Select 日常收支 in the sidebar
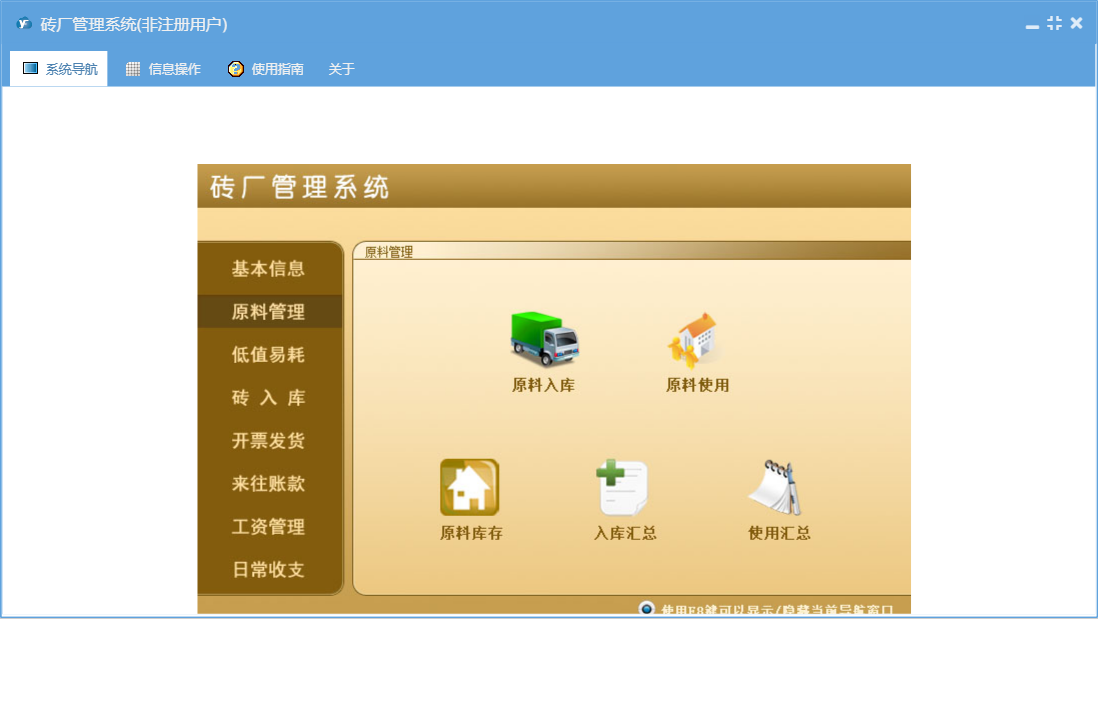1098x728 pixels. point(269,570)
